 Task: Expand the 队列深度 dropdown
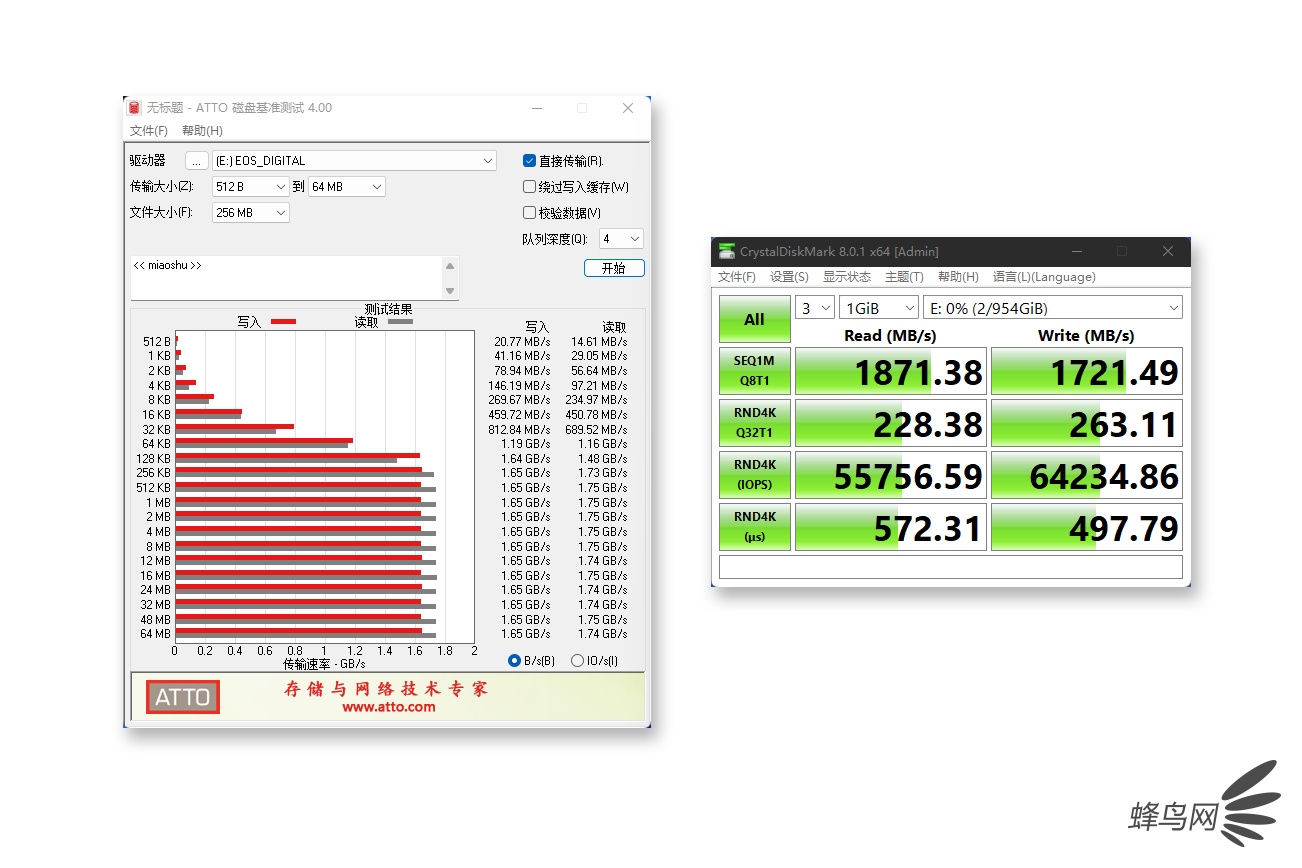coord(633,239)
